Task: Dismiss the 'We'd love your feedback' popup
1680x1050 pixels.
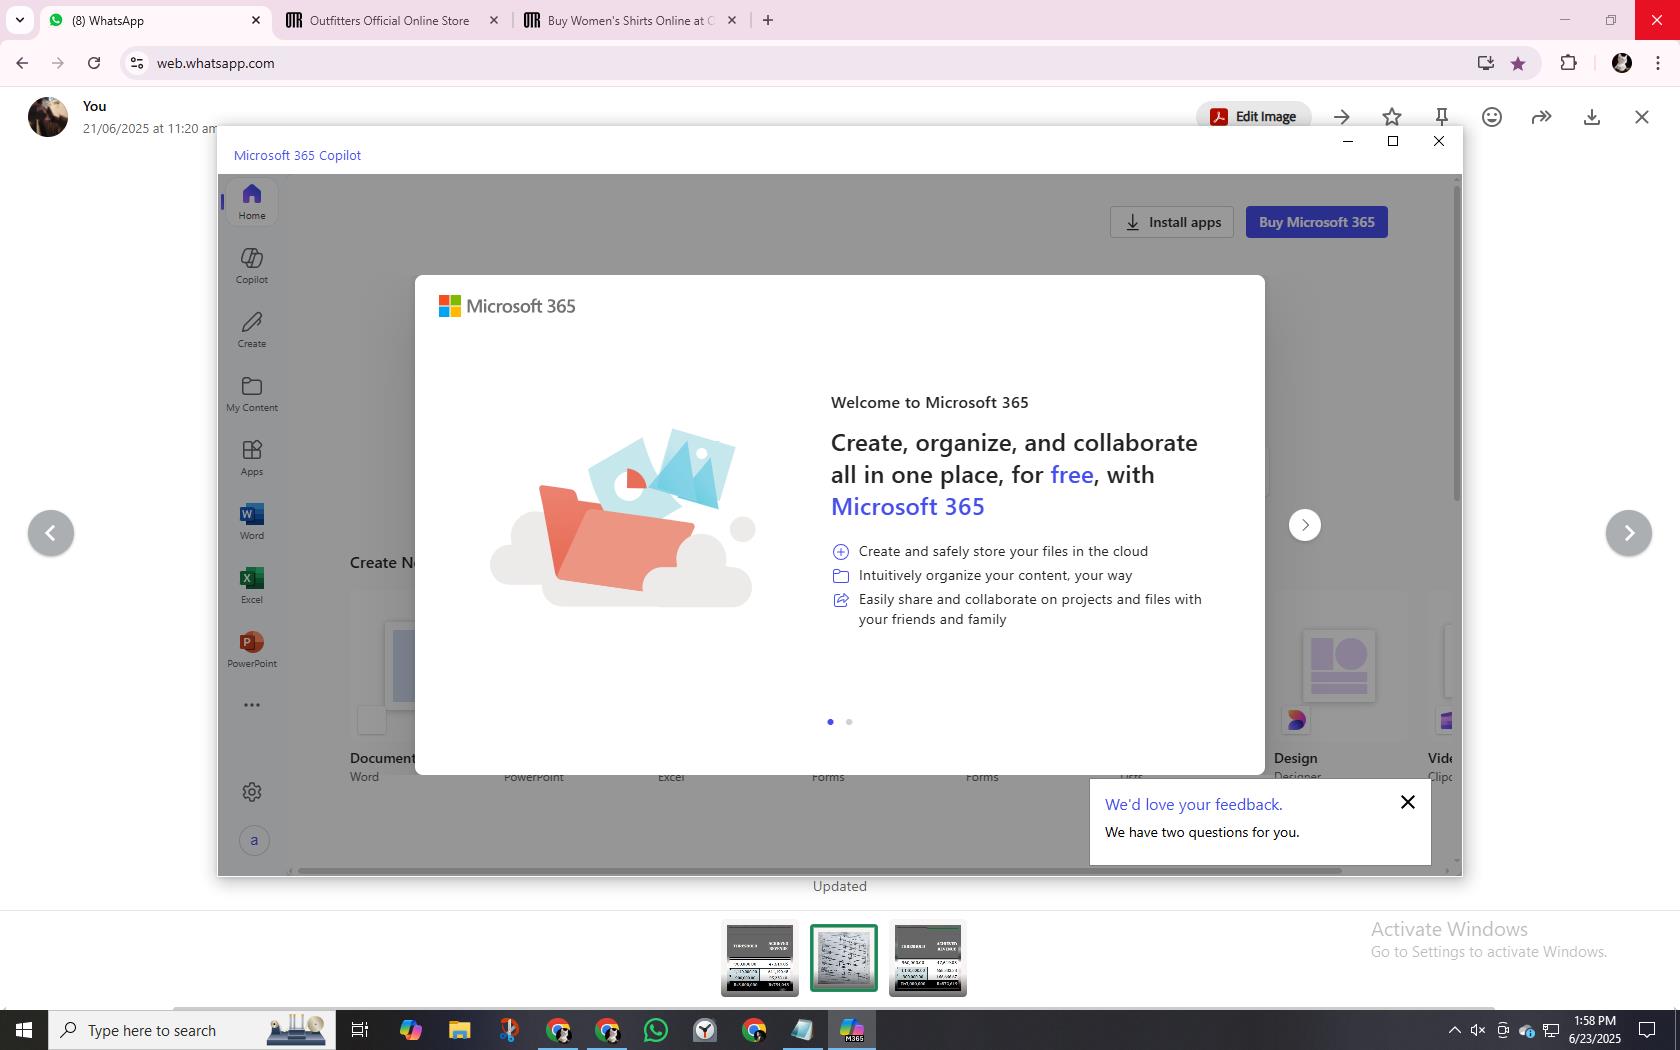Action: pyautogui.click(x=1408, y=802)
